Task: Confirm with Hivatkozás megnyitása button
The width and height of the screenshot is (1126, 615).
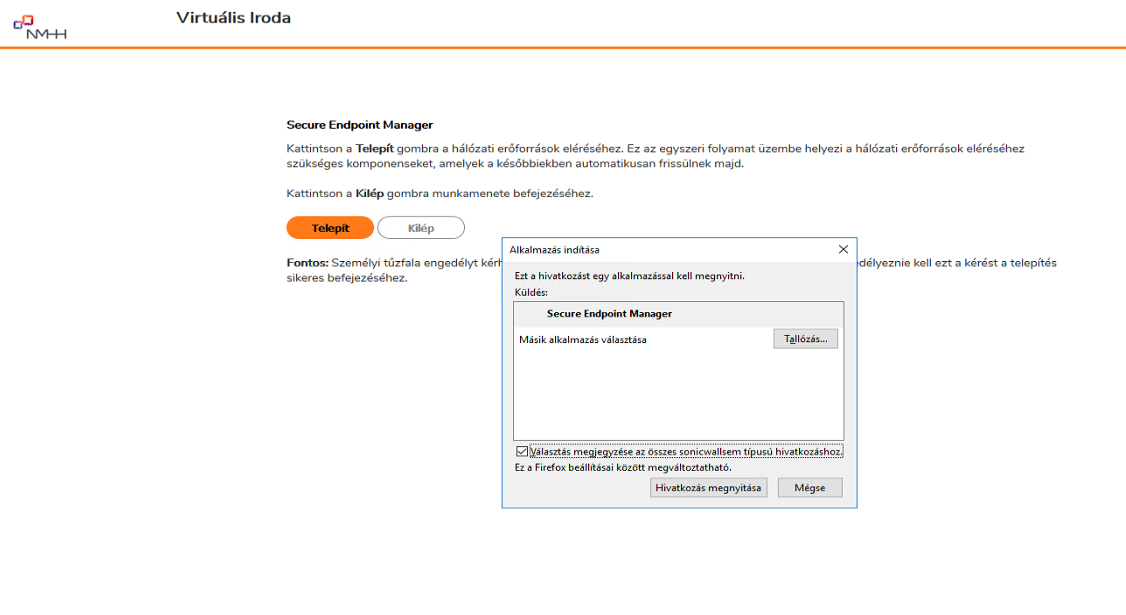Action: click(708, 488)
